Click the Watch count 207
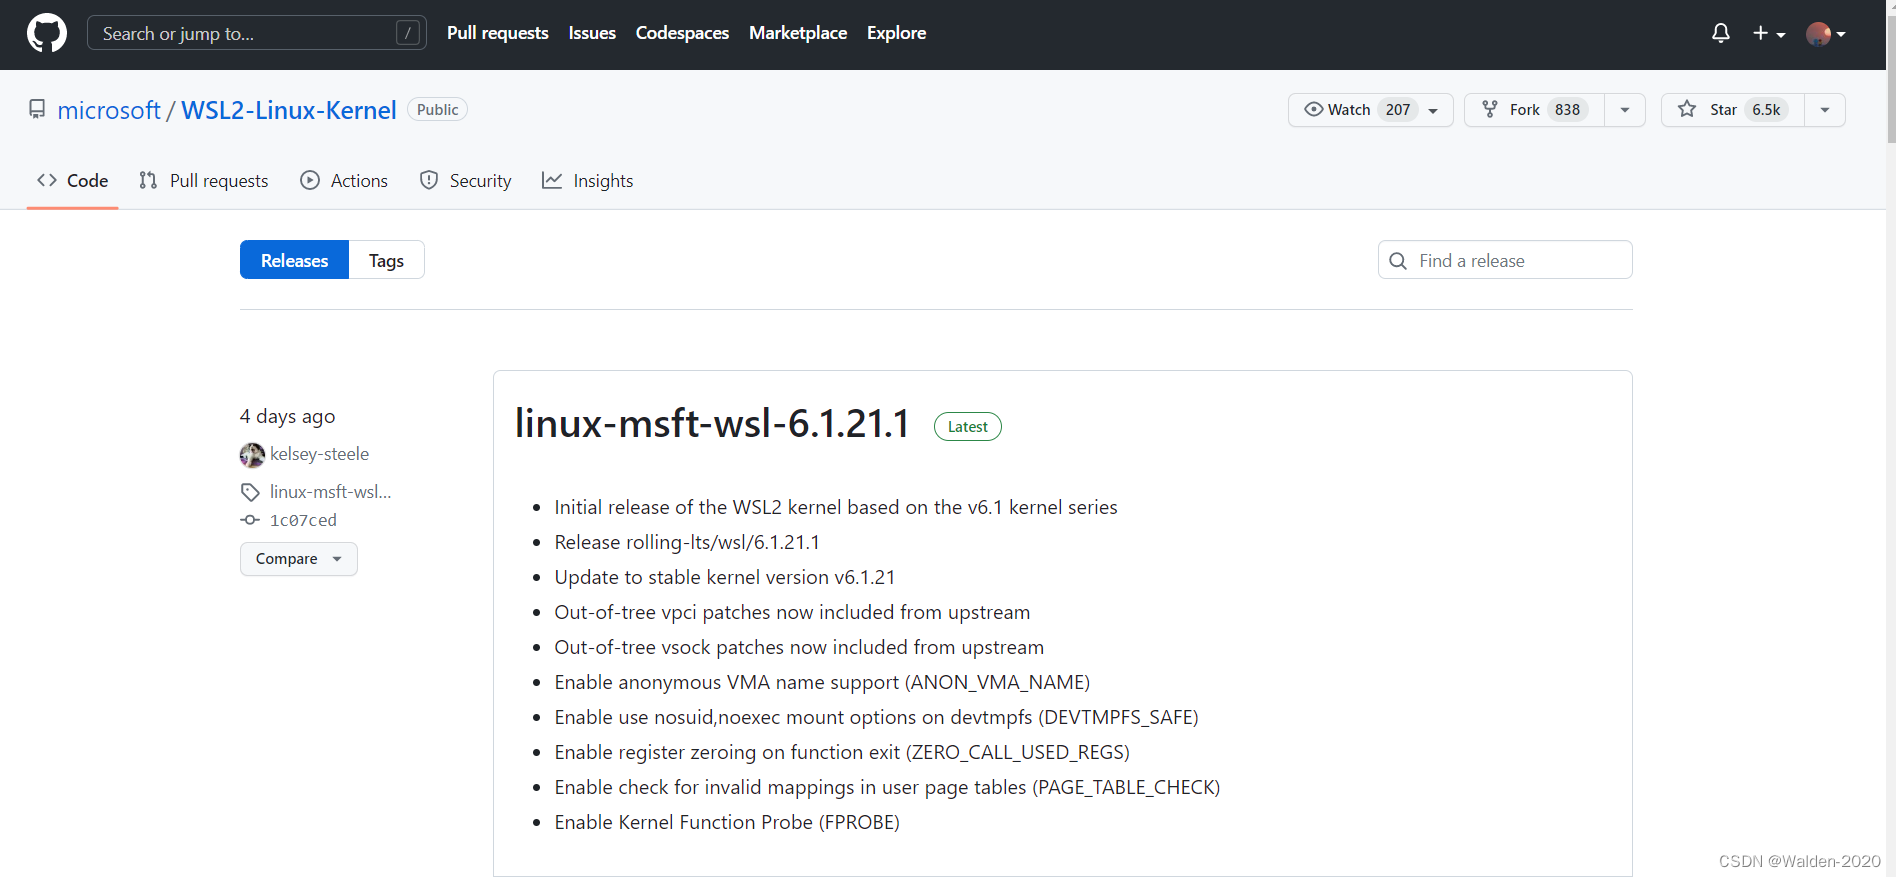 (1398, 110)
